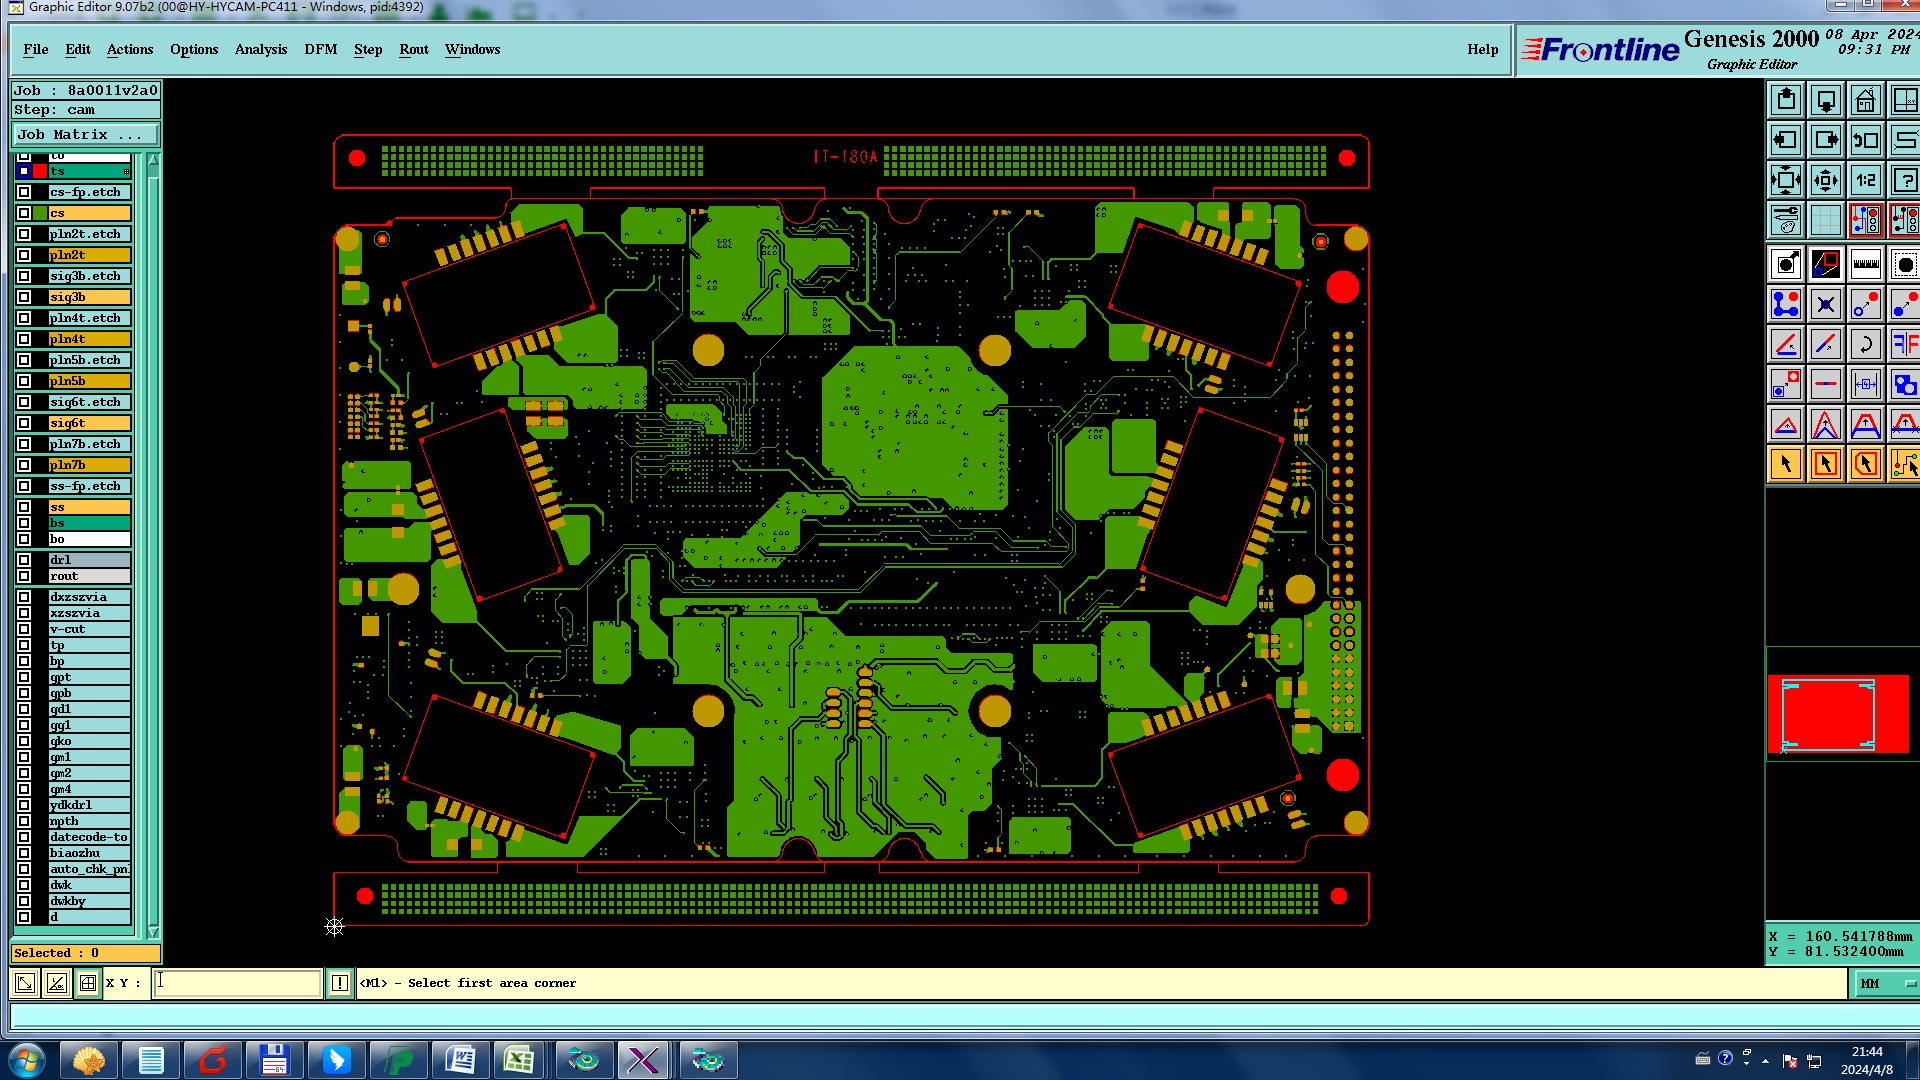Image resolution: width=1920 pixels, height=1080 pixels.
Task: Click the Help button
Action: point(1482,49)
